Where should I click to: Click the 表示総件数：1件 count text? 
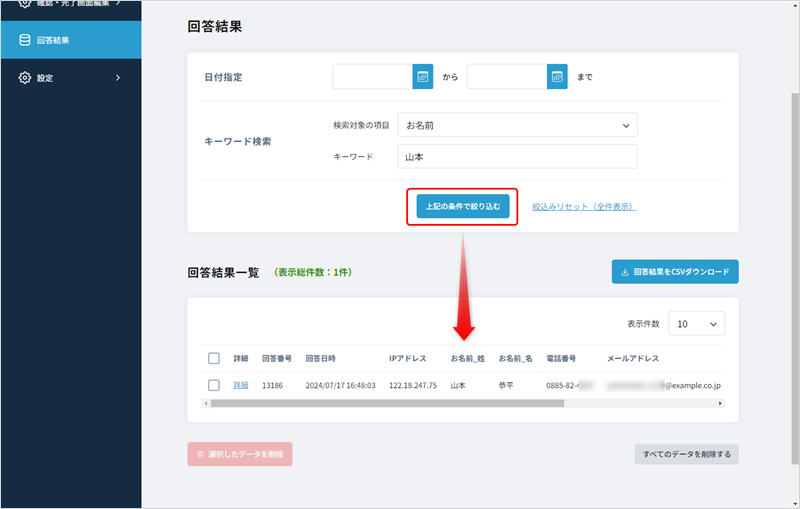pyautogui.click(x=313, y=272)
